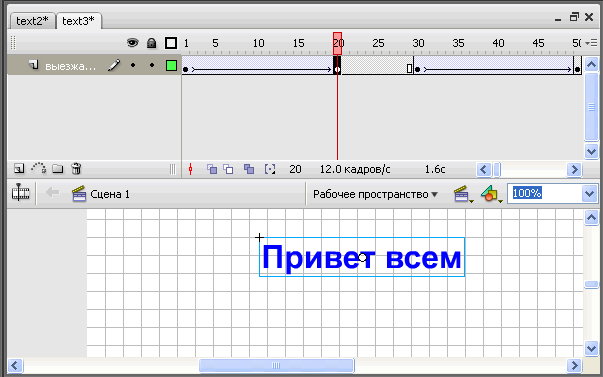
Task: Click the eye icon in timeline header
Action: [133, 43]
